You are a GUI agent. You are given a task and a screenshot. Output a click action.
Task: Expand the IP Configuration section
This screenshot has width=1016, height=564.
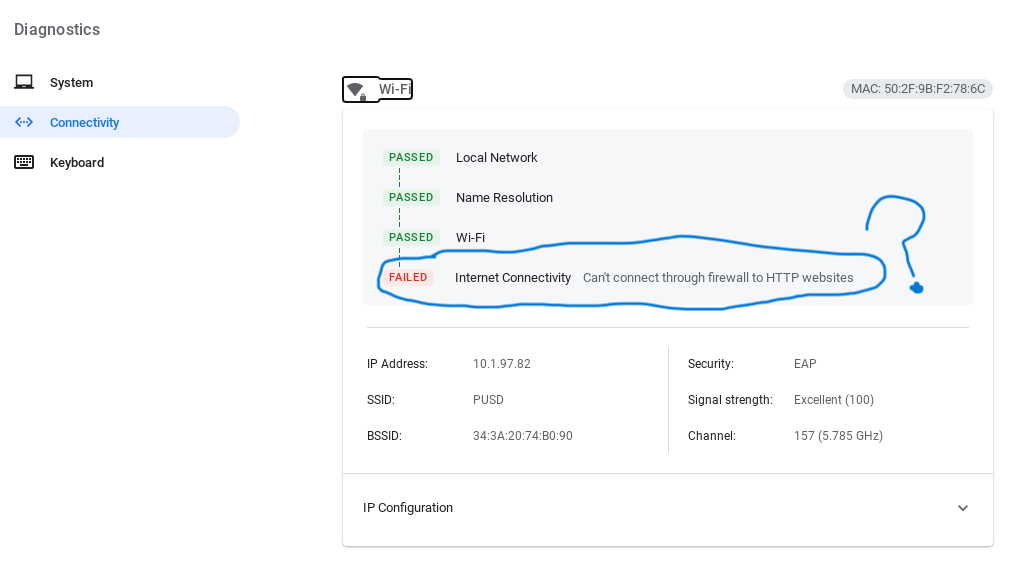click(667, 508)
